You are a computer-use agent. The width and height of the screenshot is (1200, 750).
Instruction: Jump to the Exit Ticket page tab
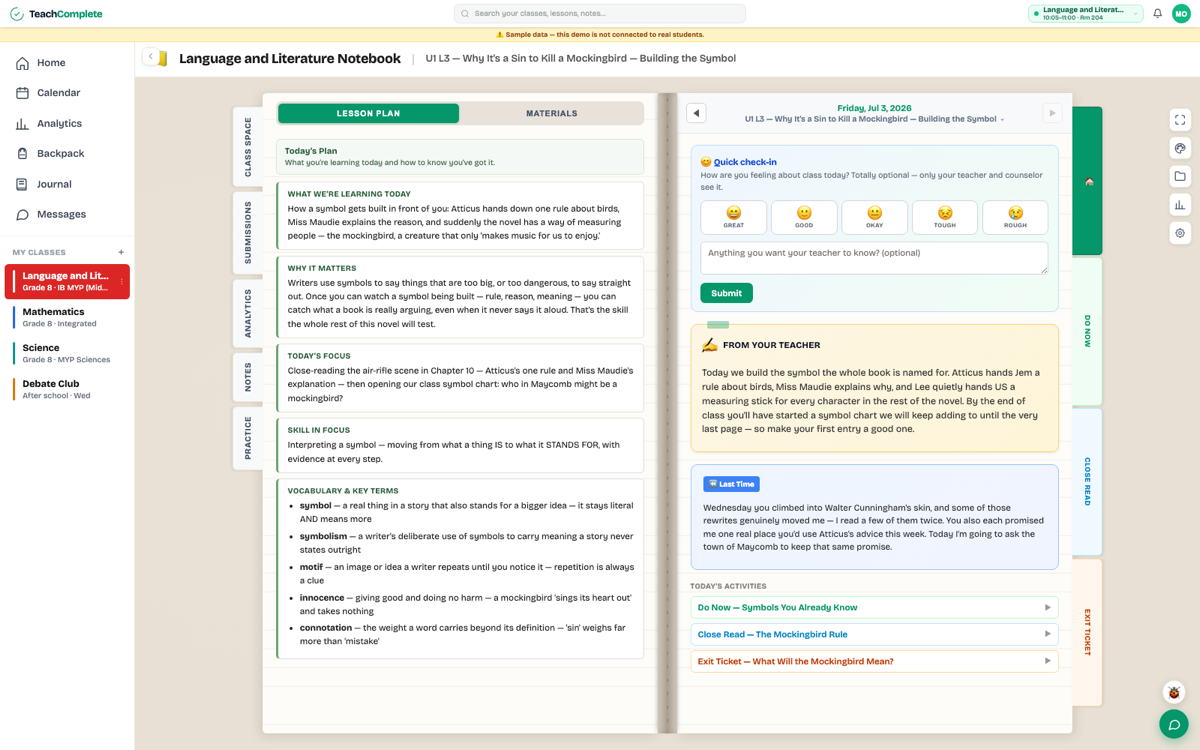pos(1088,632)
